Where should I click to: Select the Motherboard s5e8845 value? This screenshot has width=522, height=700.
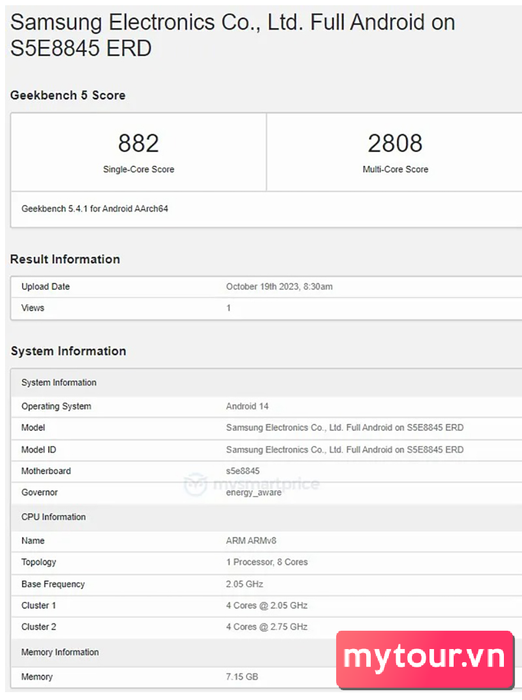[x=243, y=471]
